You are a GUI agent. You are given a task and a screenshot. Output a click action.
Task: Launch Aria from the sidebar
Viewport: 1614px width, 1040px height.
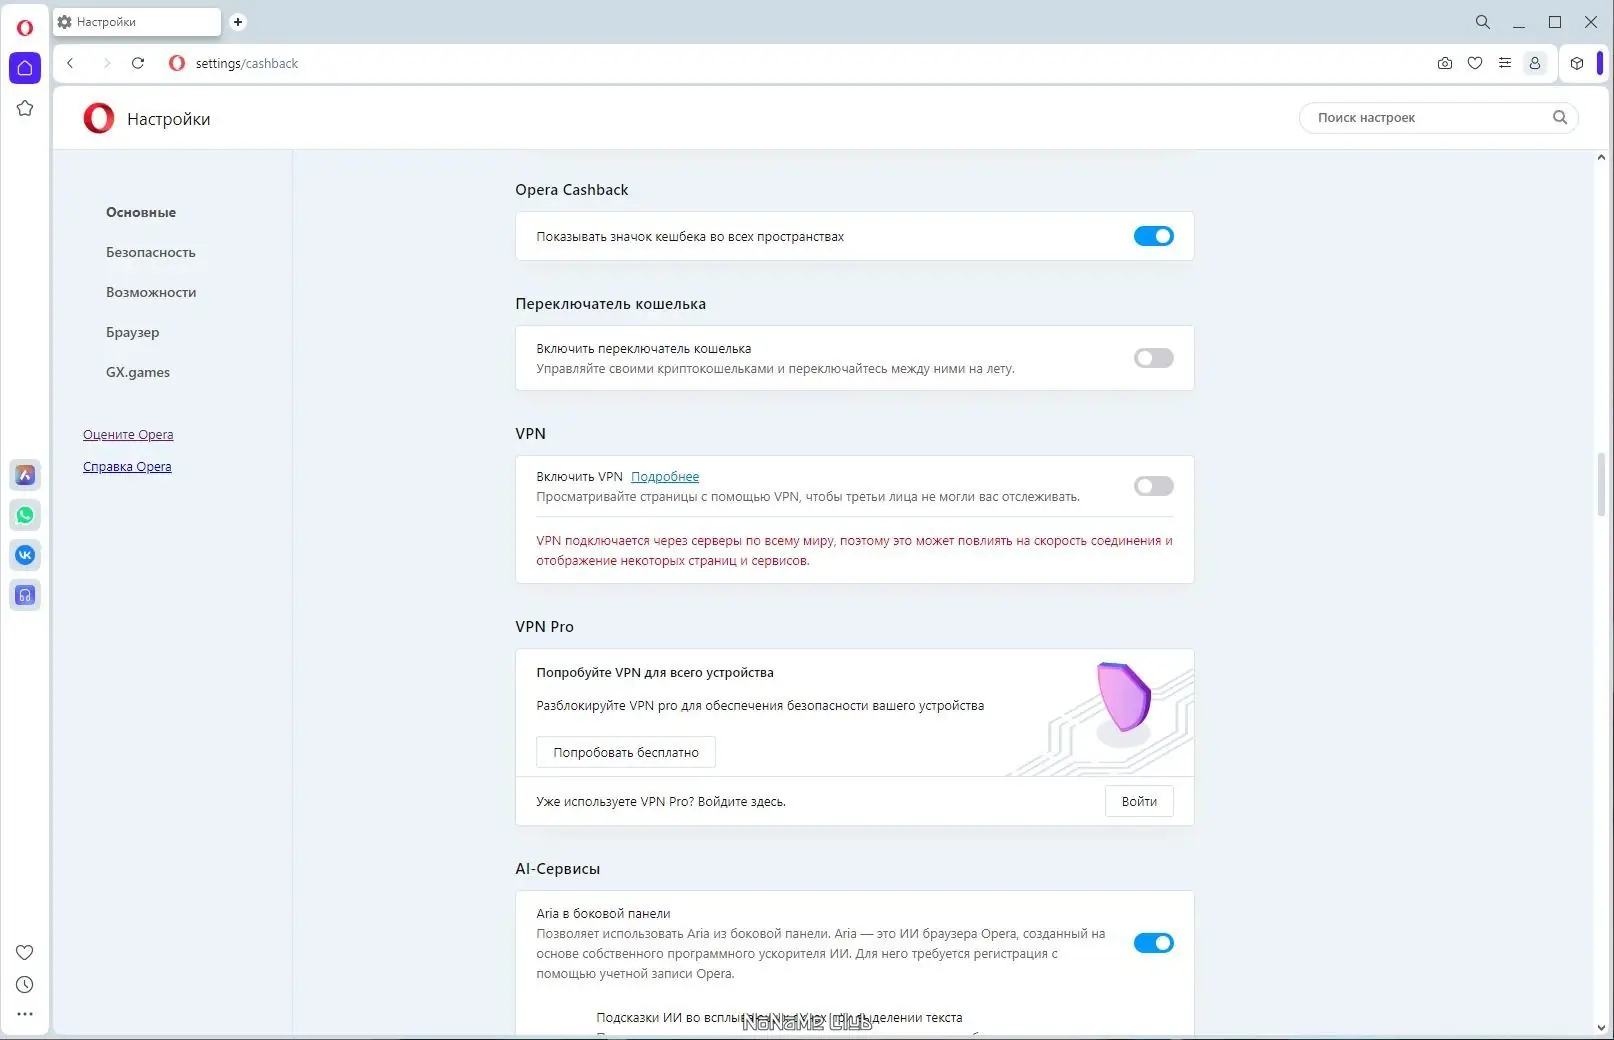[x=25, y=475]
